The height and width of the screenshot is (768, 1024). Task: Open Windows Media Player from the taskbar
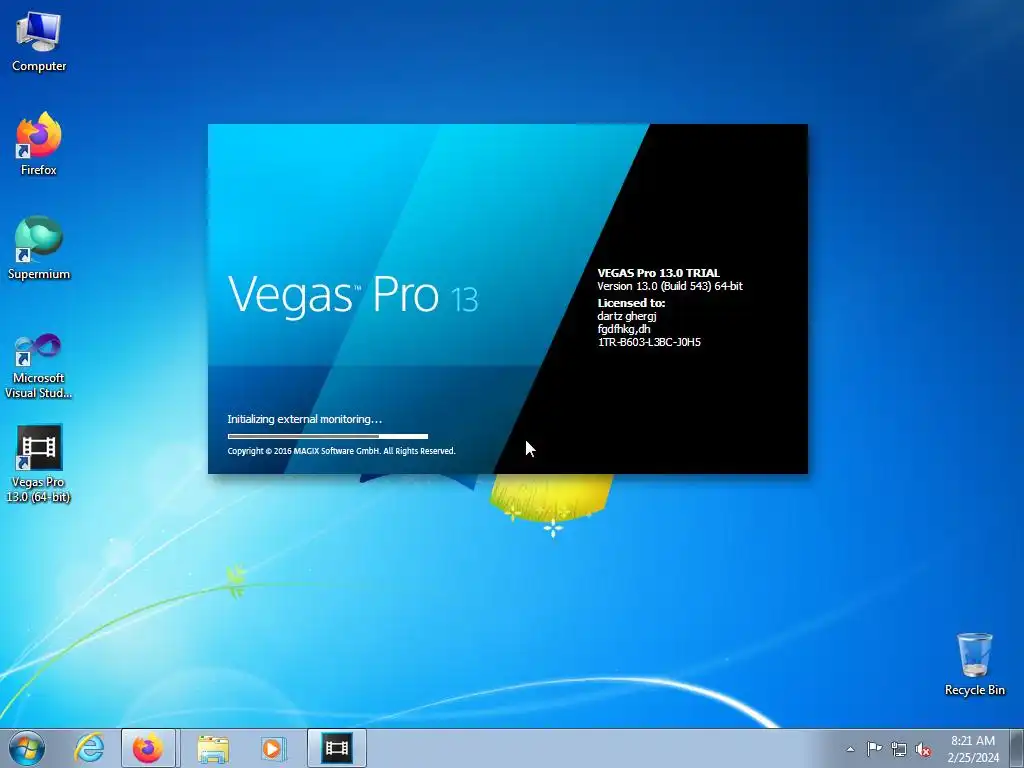[272, 748]
